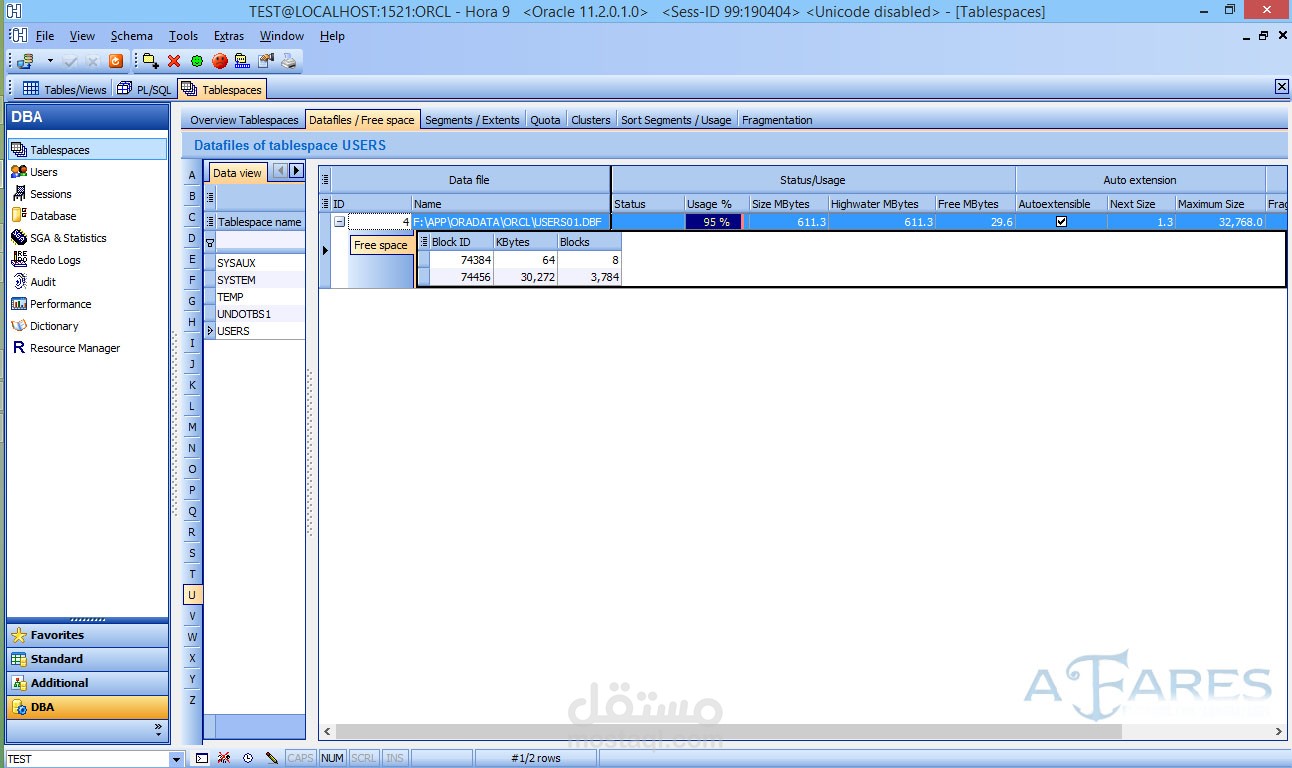Open the Tools menu
1292x768 pixels.
click(183, 36)
